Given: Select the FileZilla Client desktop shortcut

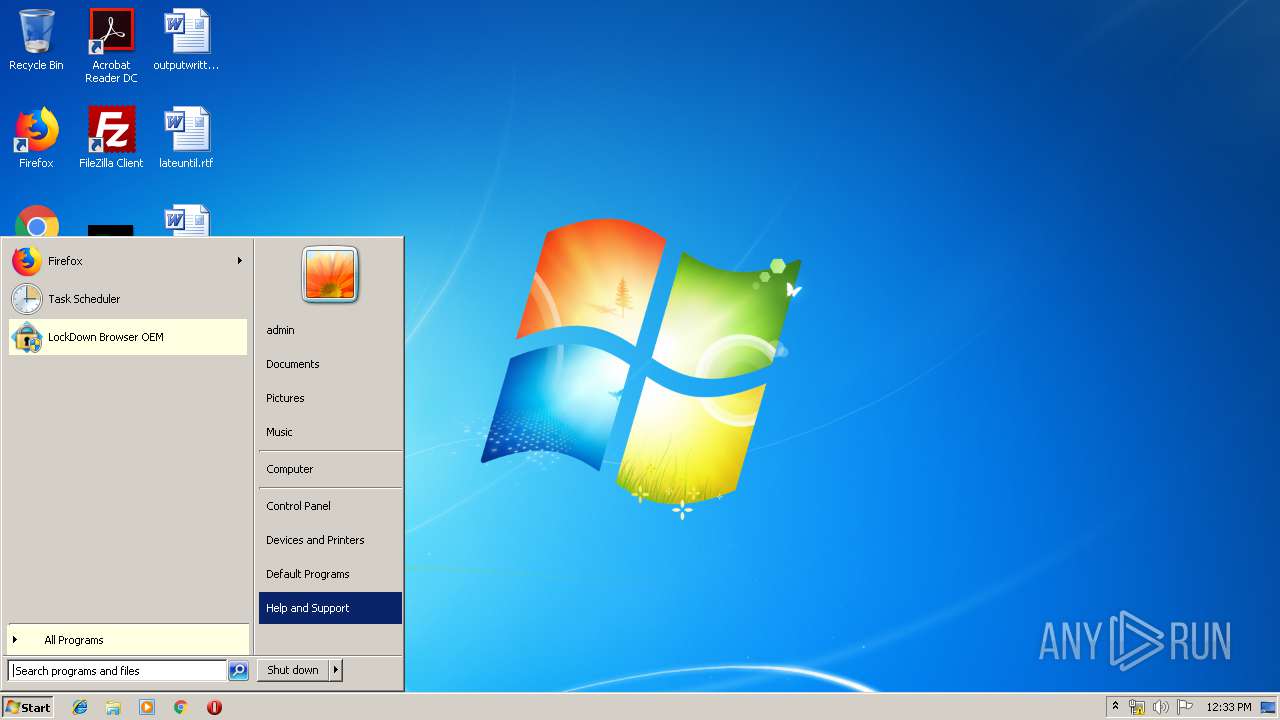Looking at the screenshot, I should click(x=111, y=138).
